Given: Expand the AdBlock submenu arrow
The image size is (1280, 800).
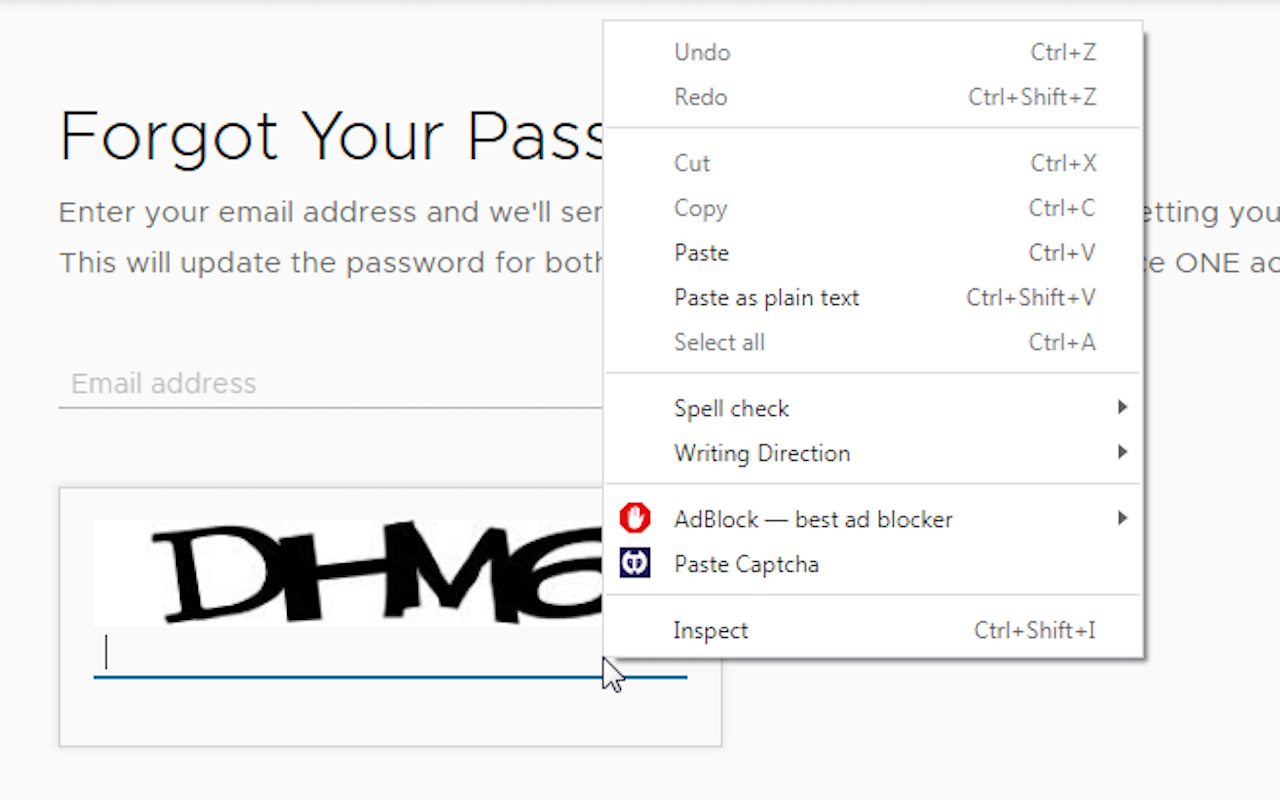Looking at the screenshot, I should pyautogui.click(x=1122, y=518).
